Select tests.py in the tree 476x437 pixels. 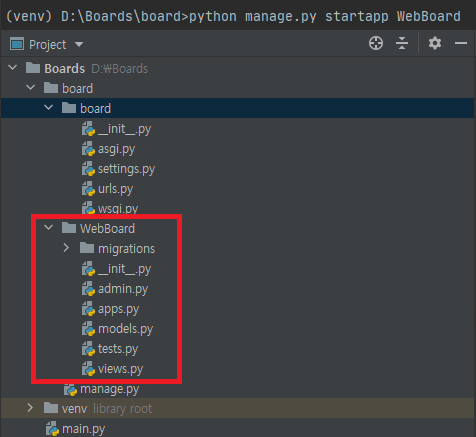(118, 349)
